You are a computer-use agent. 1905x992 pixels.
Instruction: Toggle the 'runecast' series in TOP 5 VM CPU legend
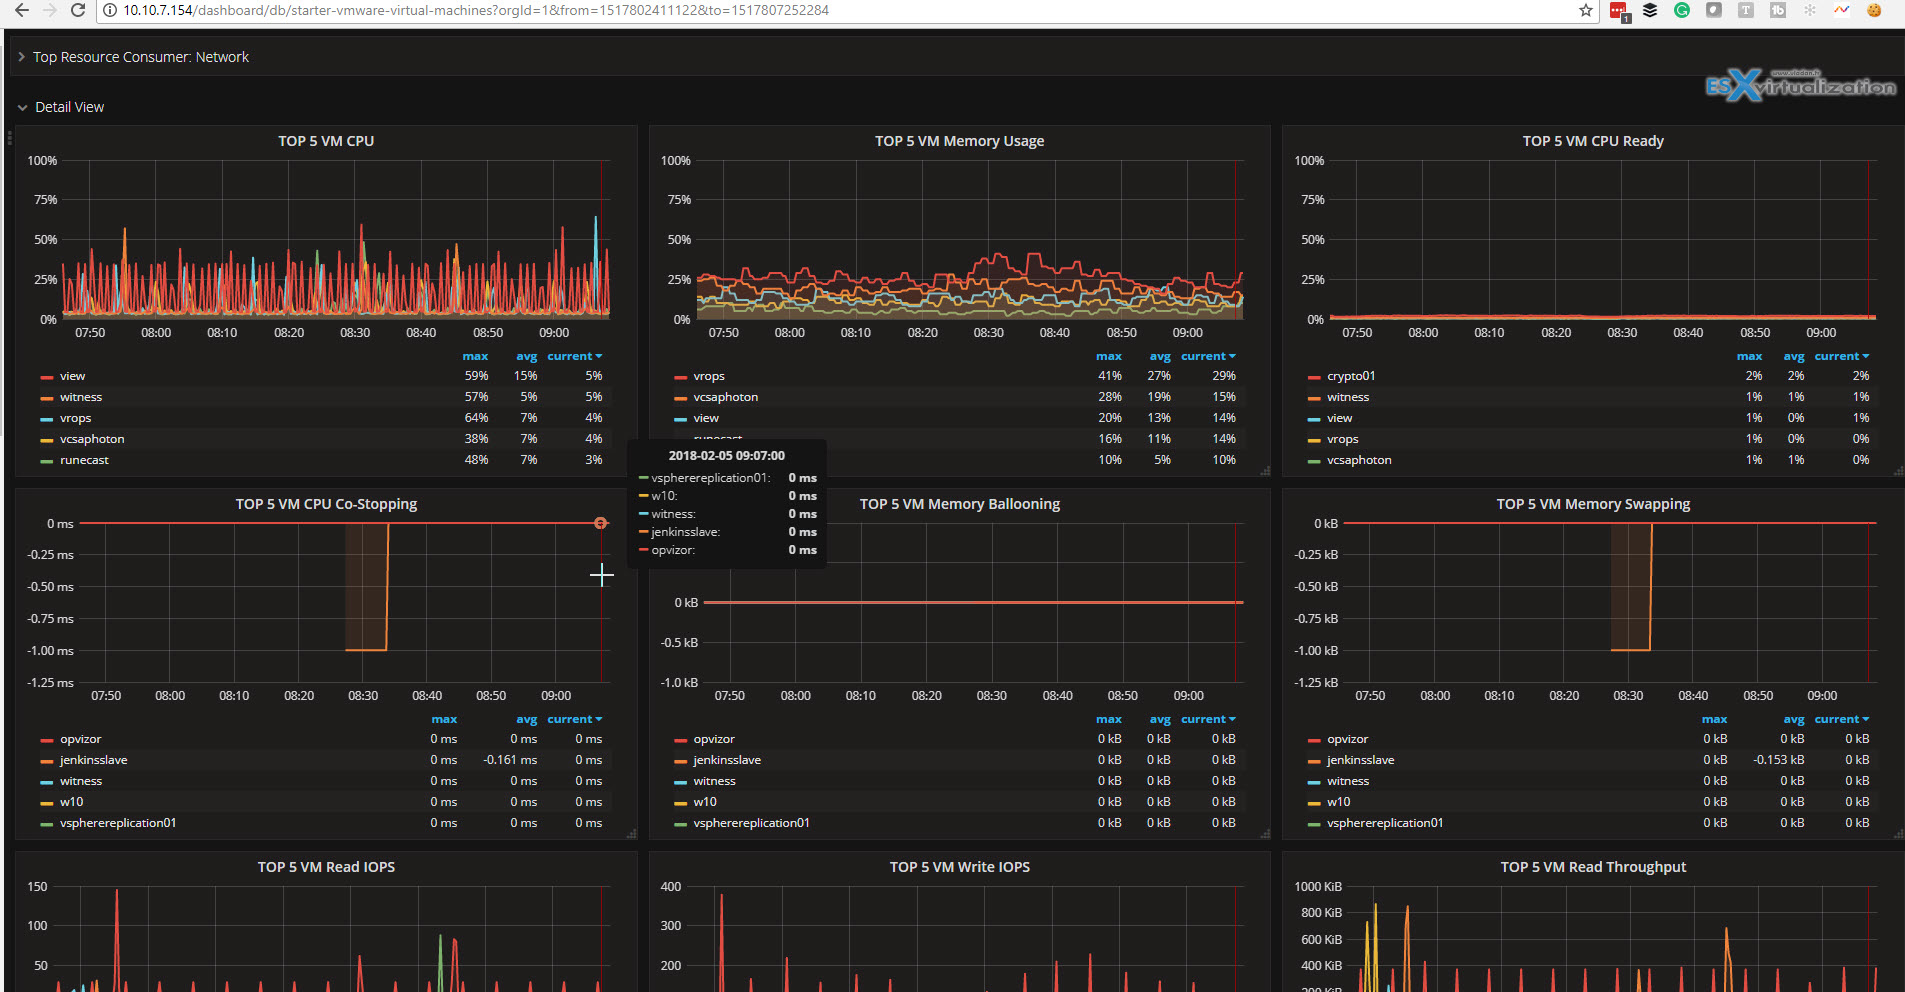point(84,460)
